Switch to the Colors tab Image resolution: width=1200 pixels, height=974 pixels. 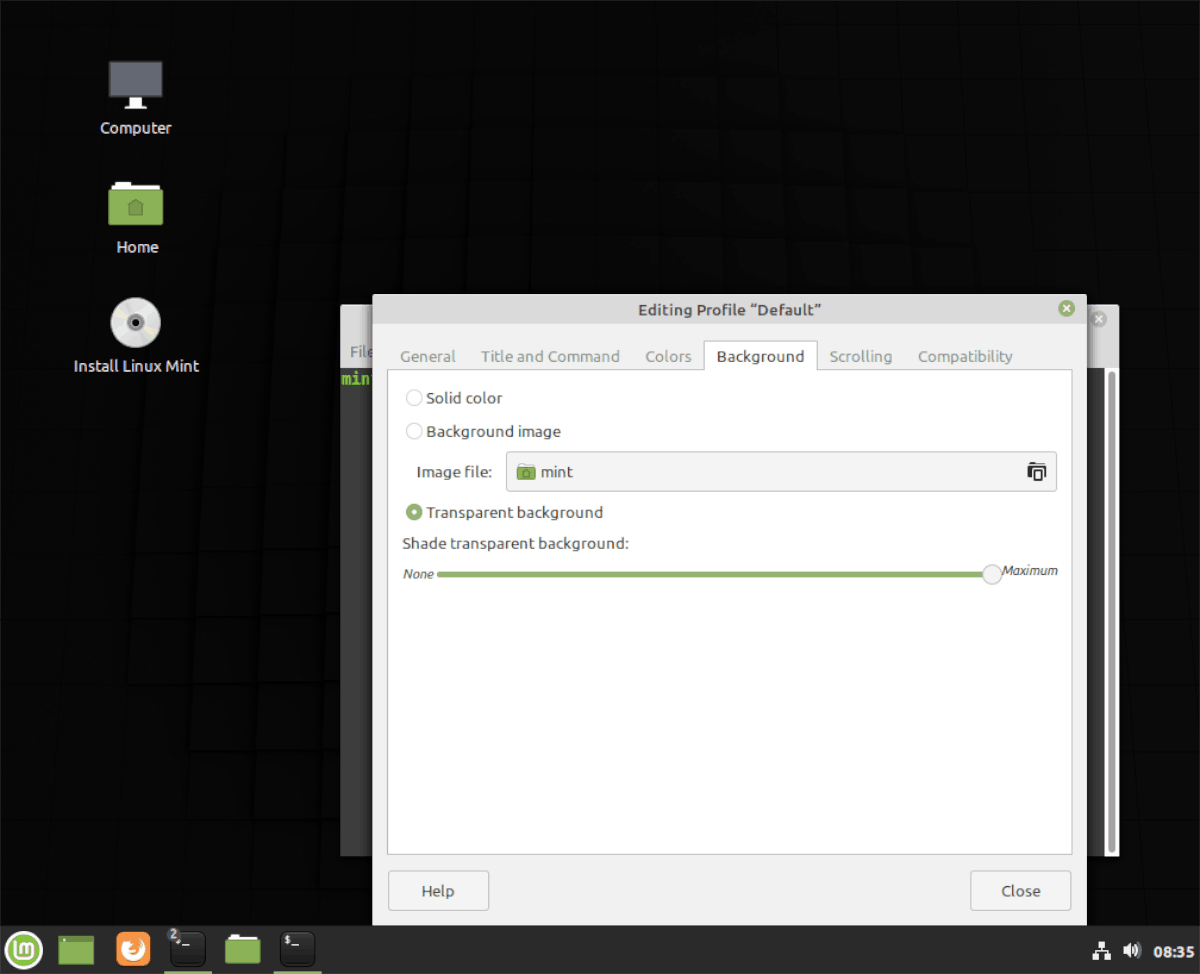pyautogui.click(x=668, y=356)
